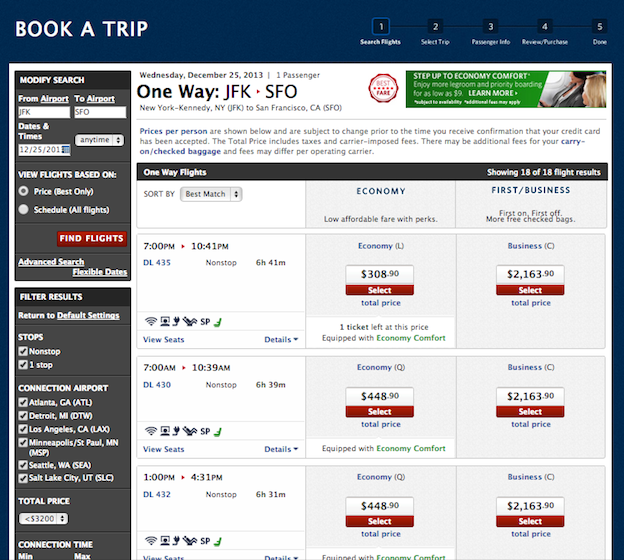Select the $308.90 Economy fare

(x=379, y=290)
